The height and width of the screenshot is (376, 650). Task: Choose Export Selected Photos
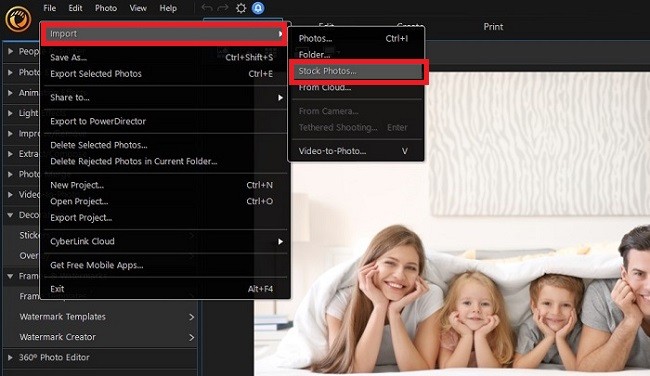(165, 74)
